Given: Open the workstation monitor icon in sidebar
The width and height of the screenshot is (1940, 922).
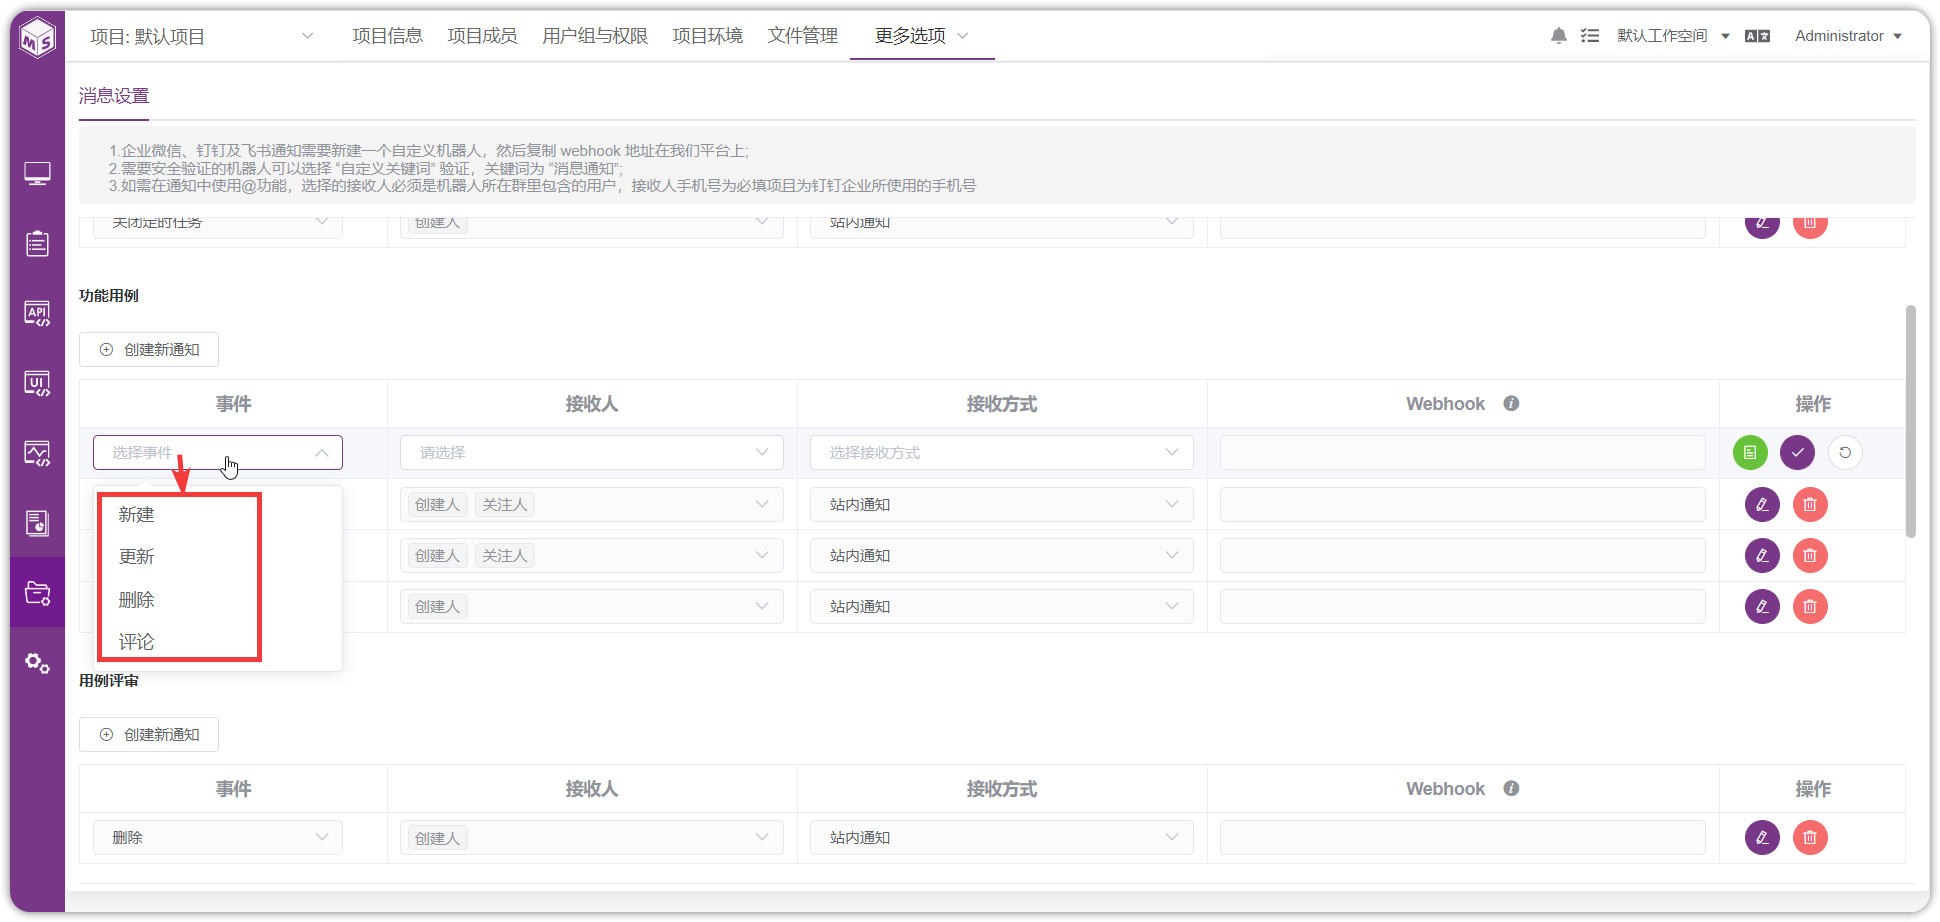Looking at the screenshot, I should tap(37, 174).
